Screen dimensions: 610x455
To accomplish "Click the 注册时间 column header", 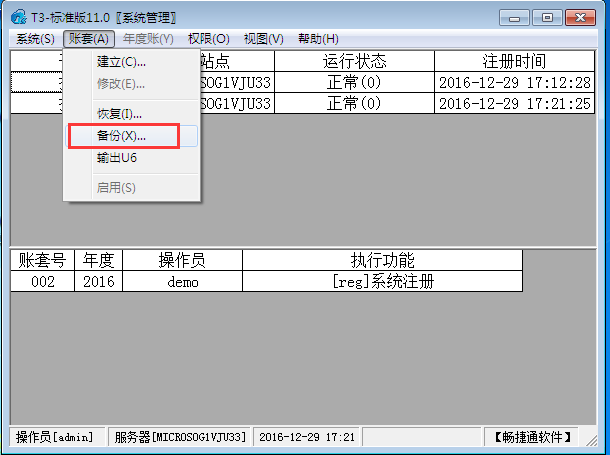I will 516,60.
